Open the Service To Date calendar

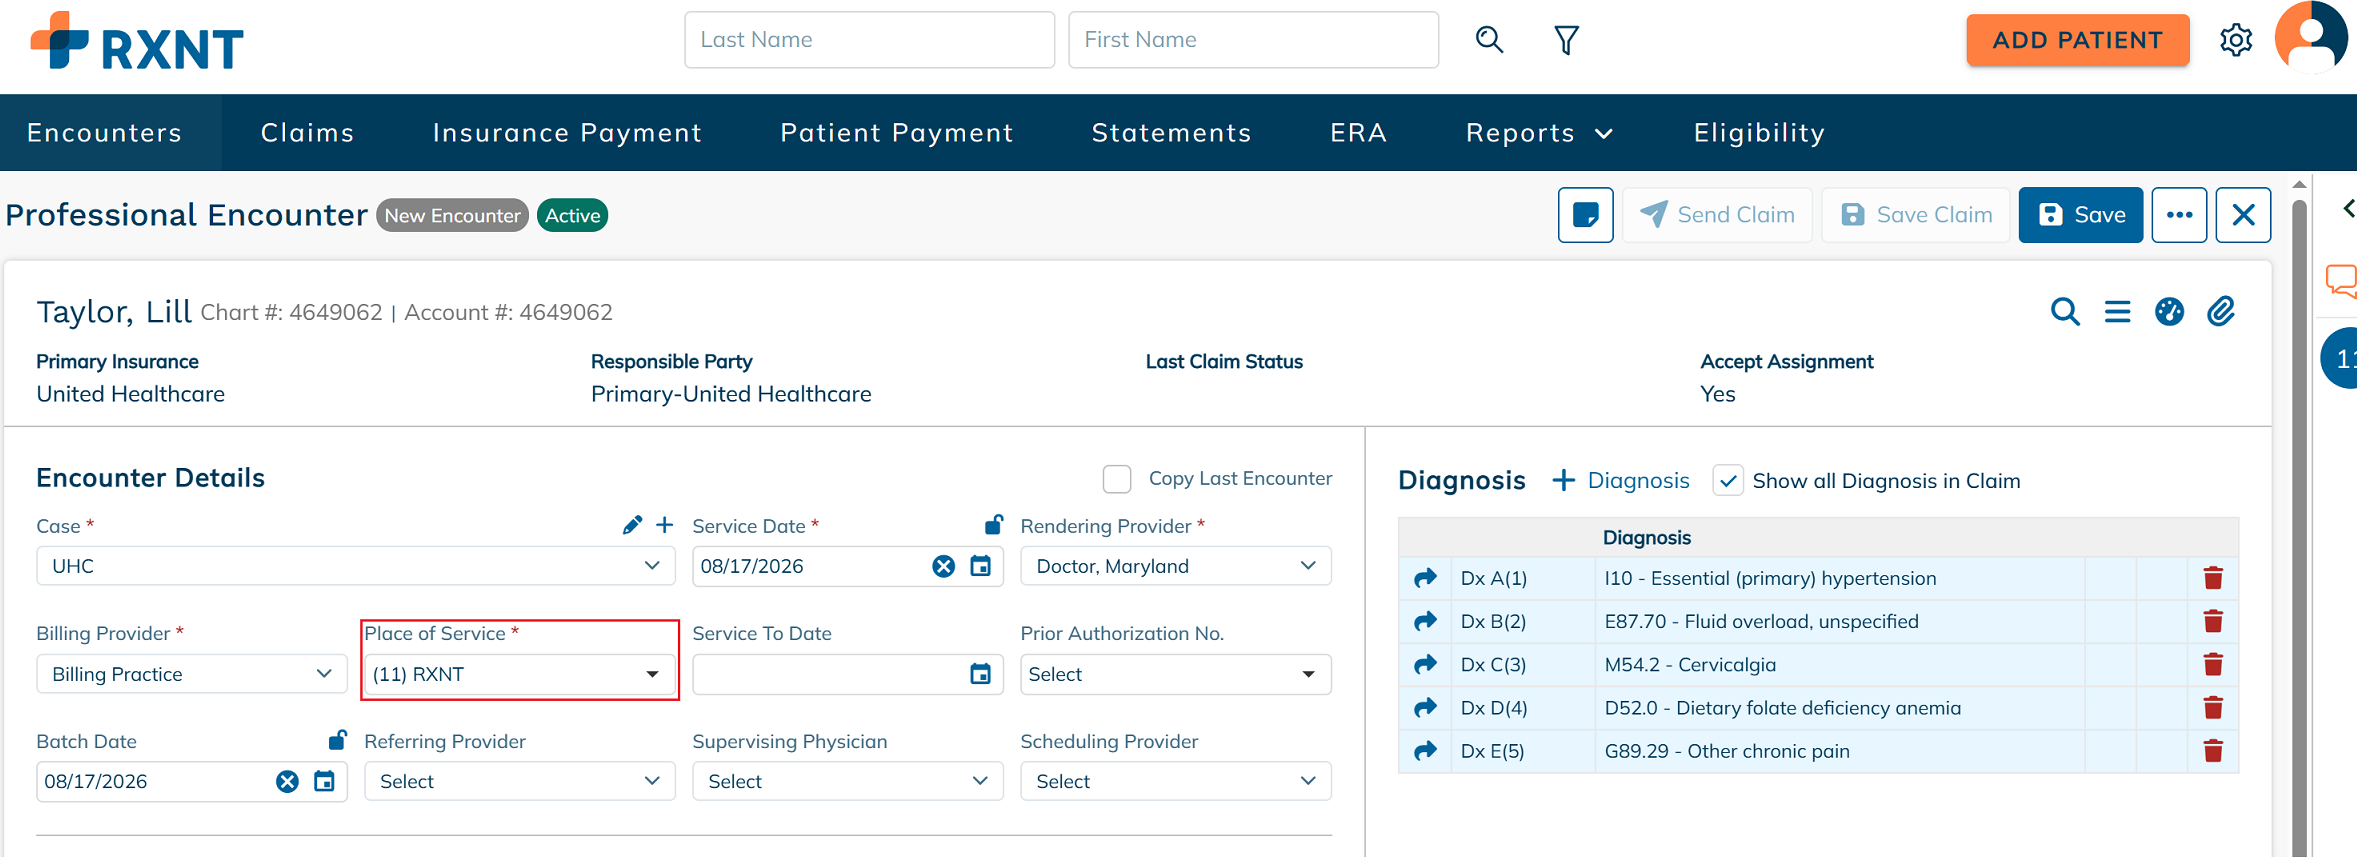tap(981, 674)
